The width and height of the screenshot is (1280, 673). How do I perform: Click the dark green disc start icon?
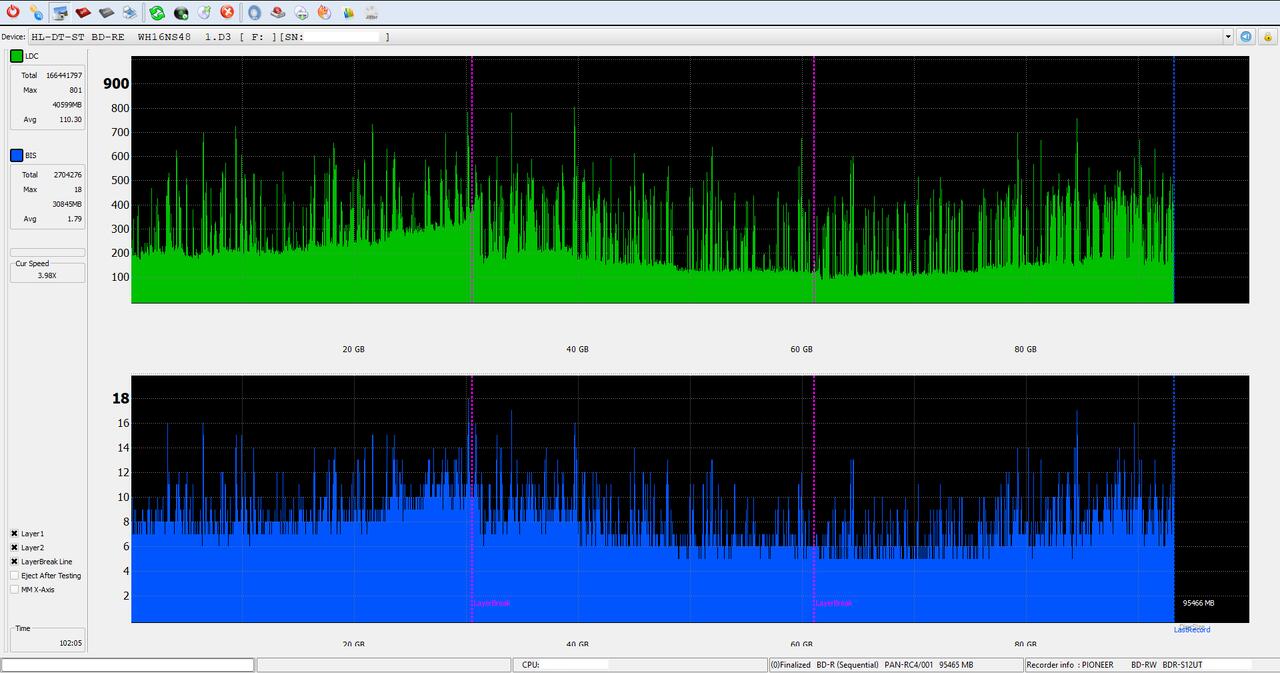(x=181, y=13)
